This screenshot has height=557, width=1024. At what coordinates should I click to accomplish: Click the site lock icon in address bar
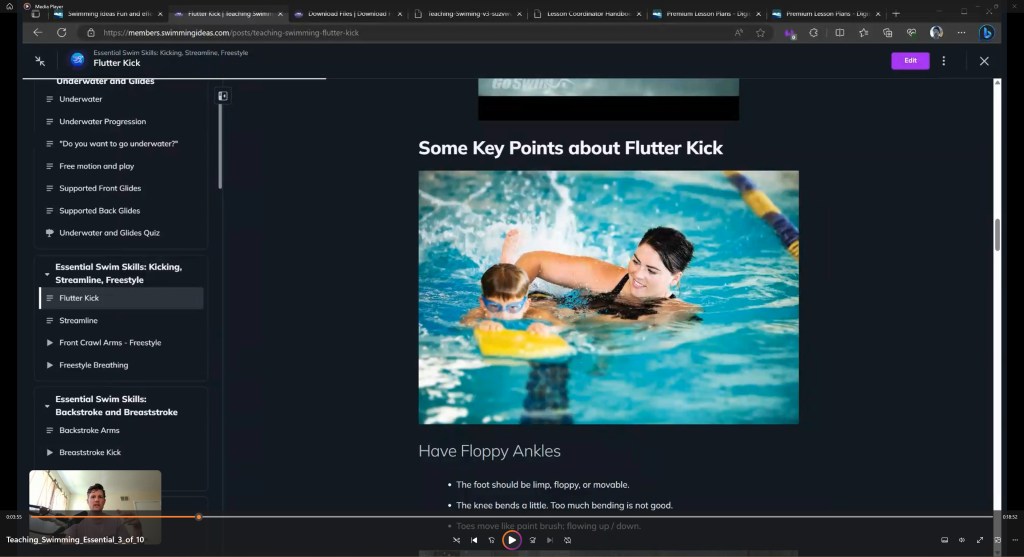point(91,33)
